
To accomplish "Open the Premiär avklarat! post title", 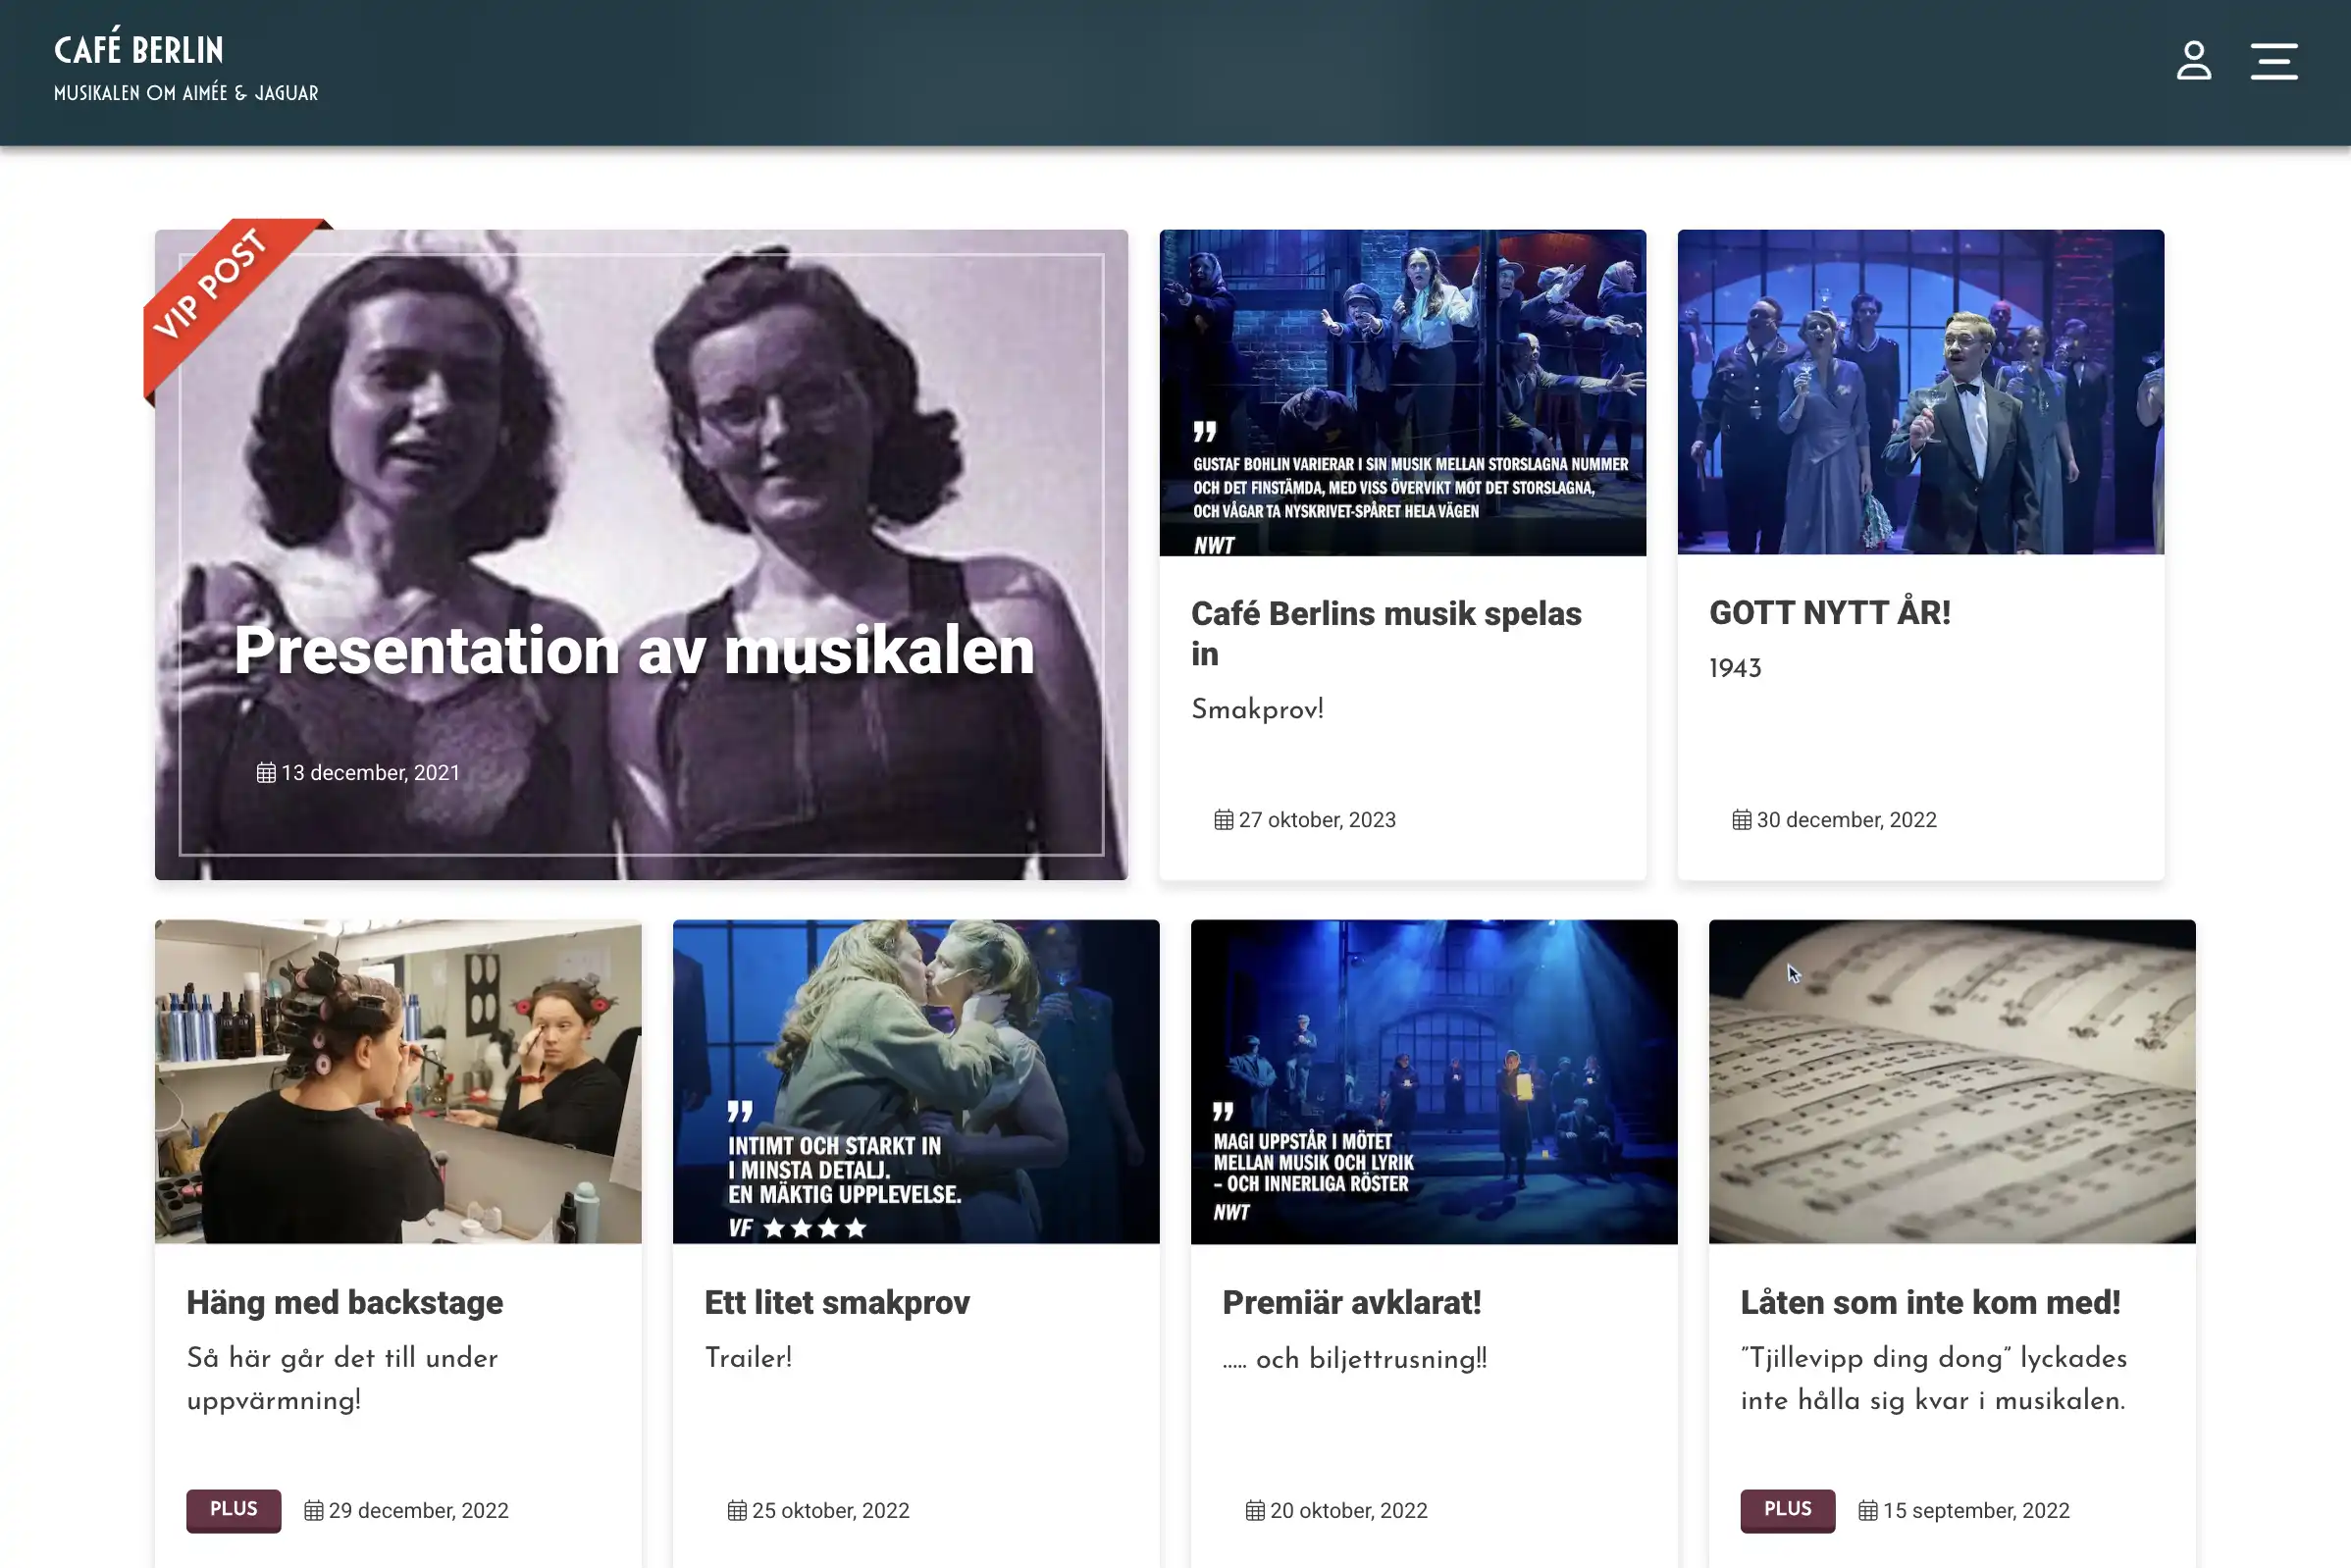I will pos(1351,1302).
